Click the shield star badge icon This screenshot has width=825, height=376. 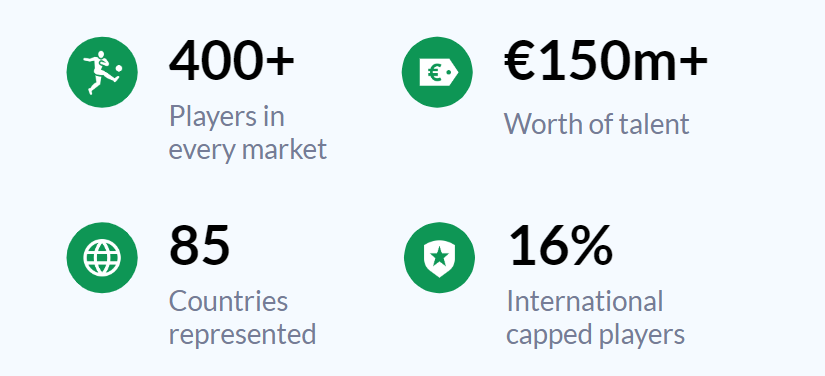439,258
